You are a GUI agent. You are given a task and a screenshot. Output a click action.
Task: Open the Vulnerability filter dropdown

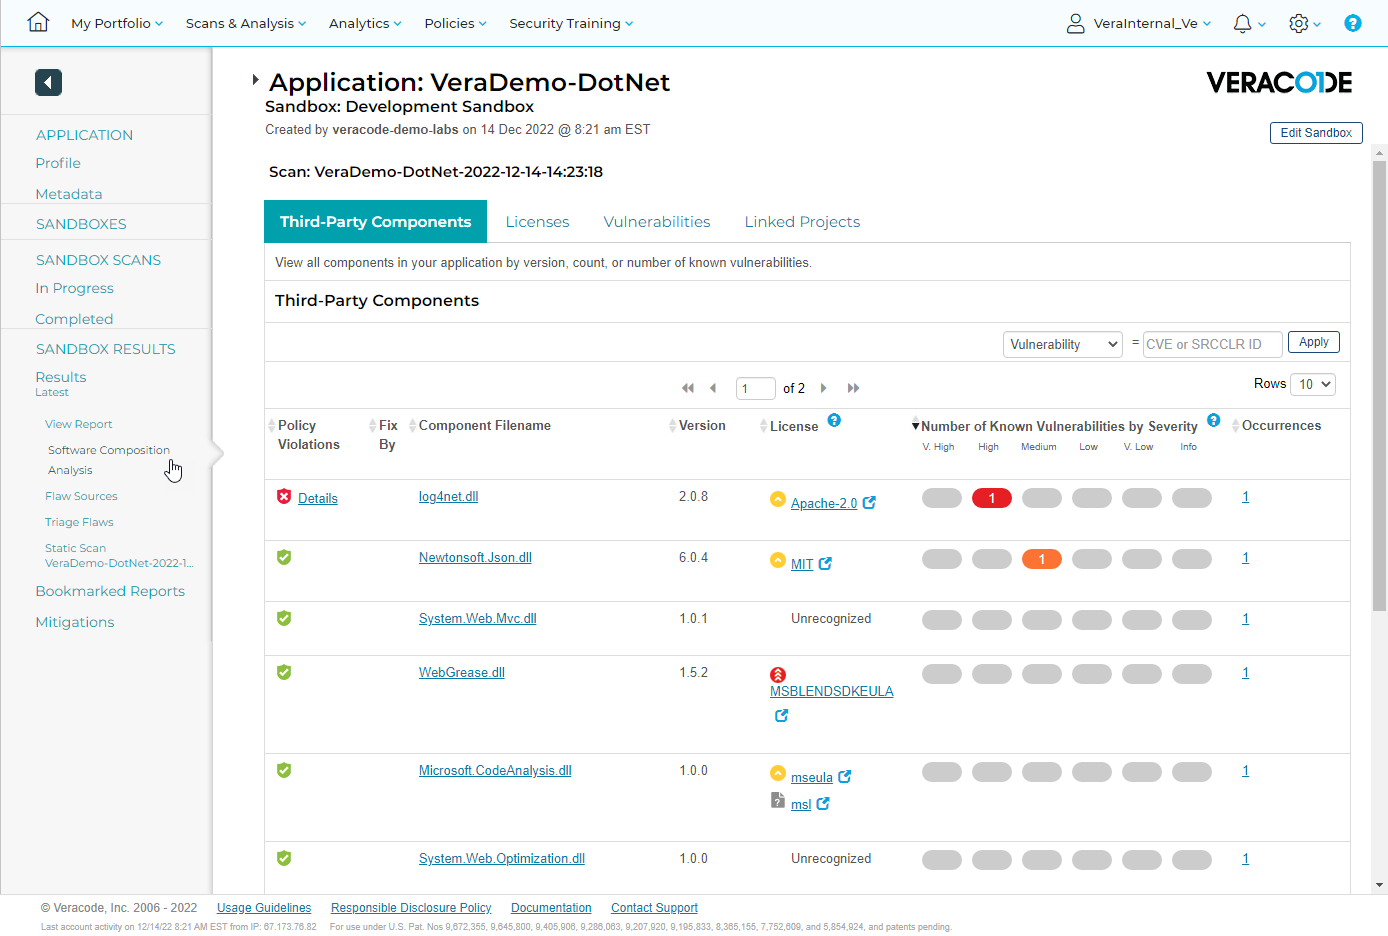[x=1063, y=344]
